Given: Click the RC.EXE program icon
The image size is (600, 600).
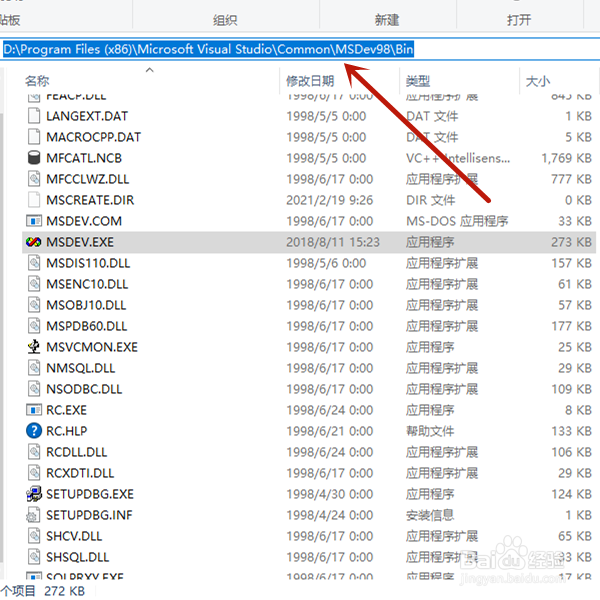Looking at the screenshot, I should point(34,410).
